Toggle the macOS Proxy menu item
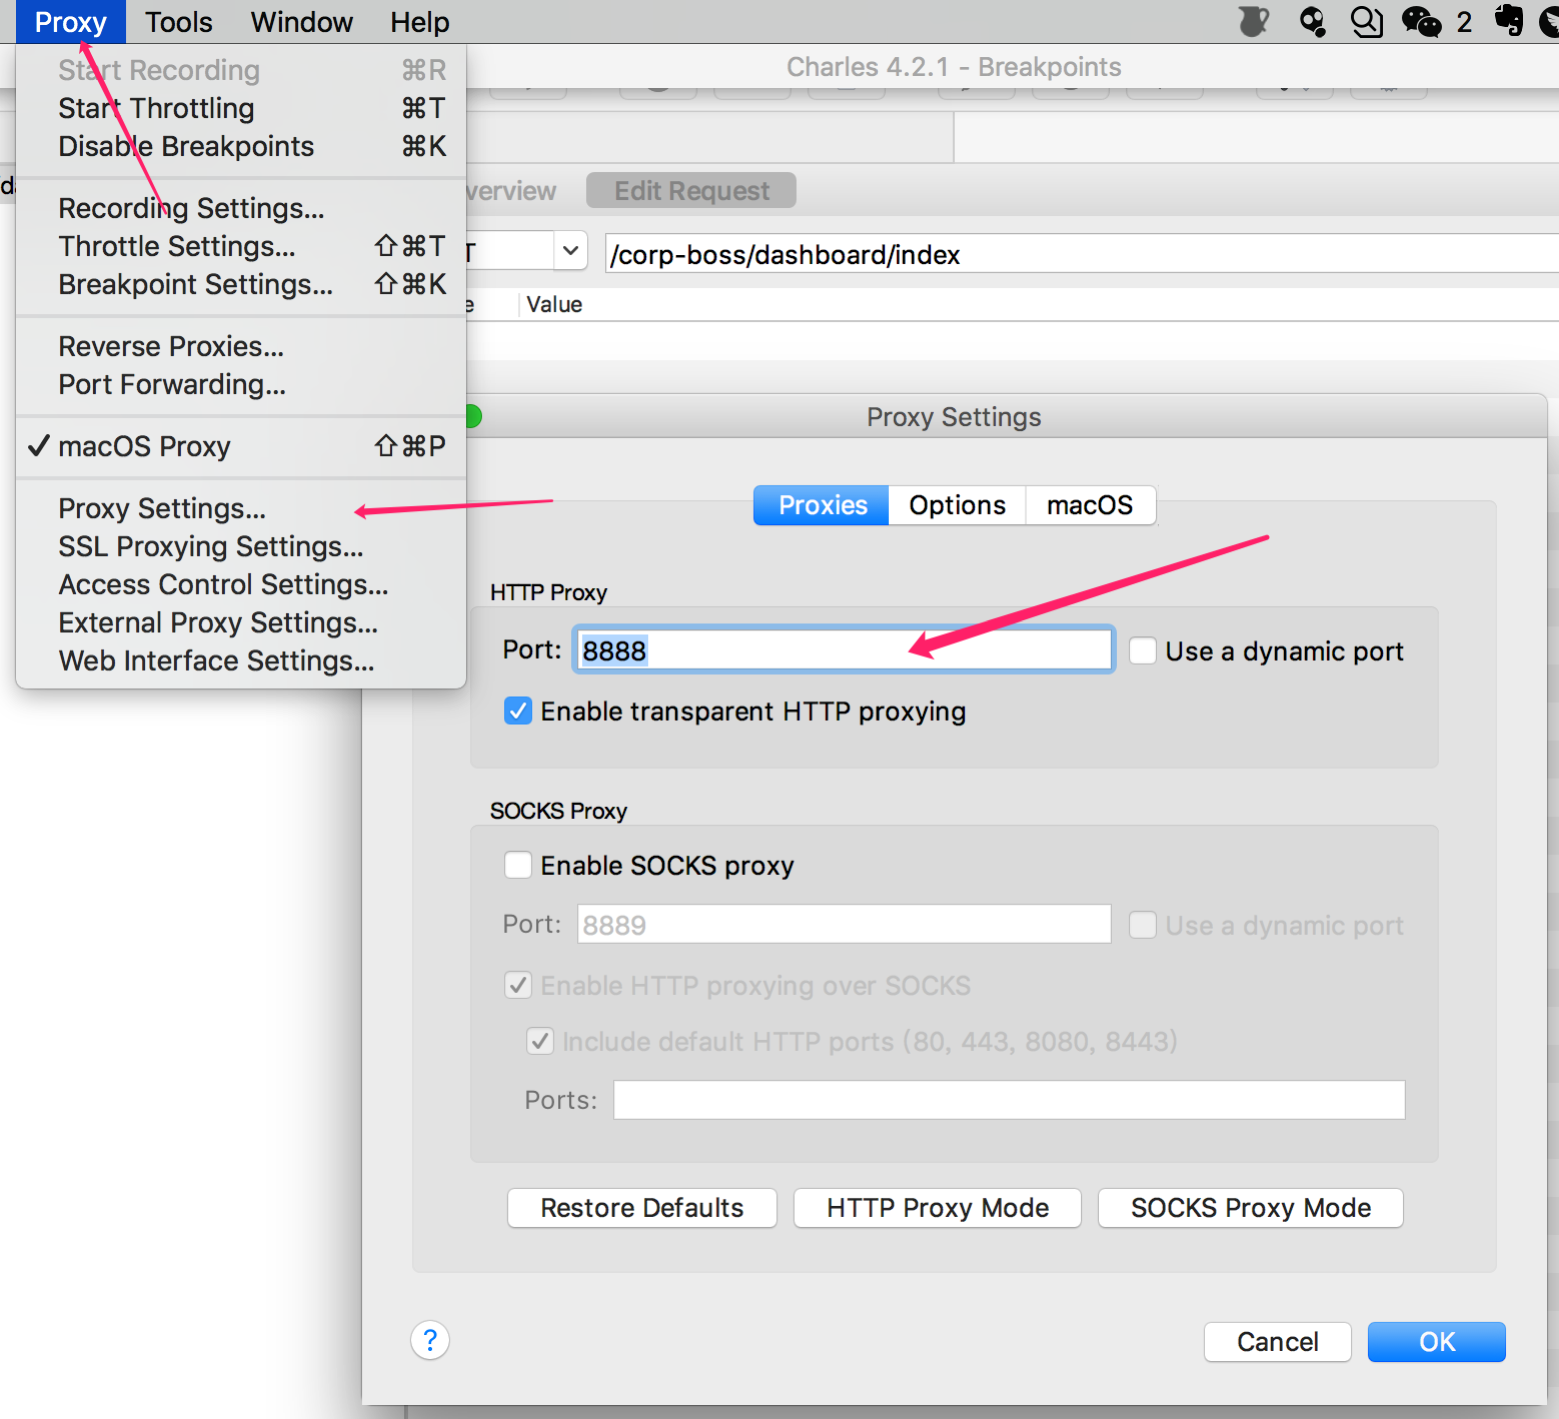The image size is (1559, 1419). (241, 446)
